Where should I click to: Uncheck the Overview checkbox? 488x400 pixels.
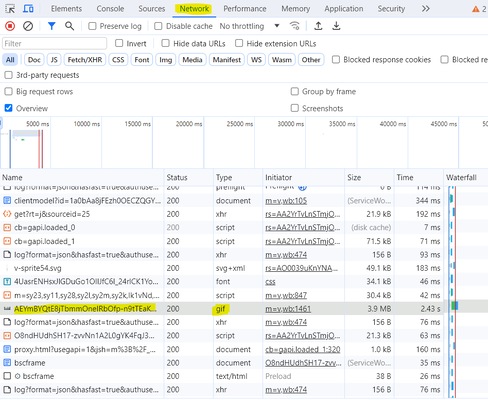tap(8, 108)
